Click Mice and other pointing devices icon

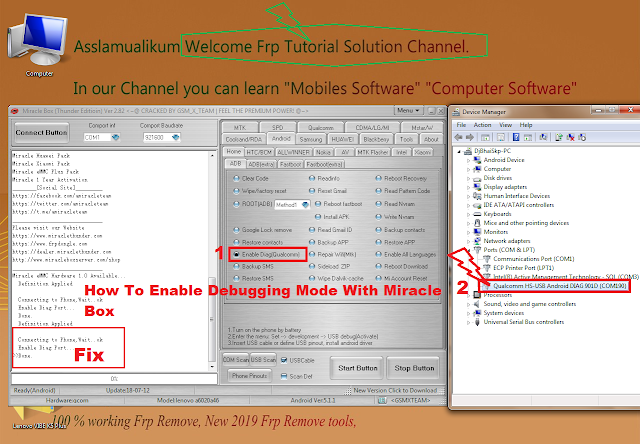pos(477,223)
